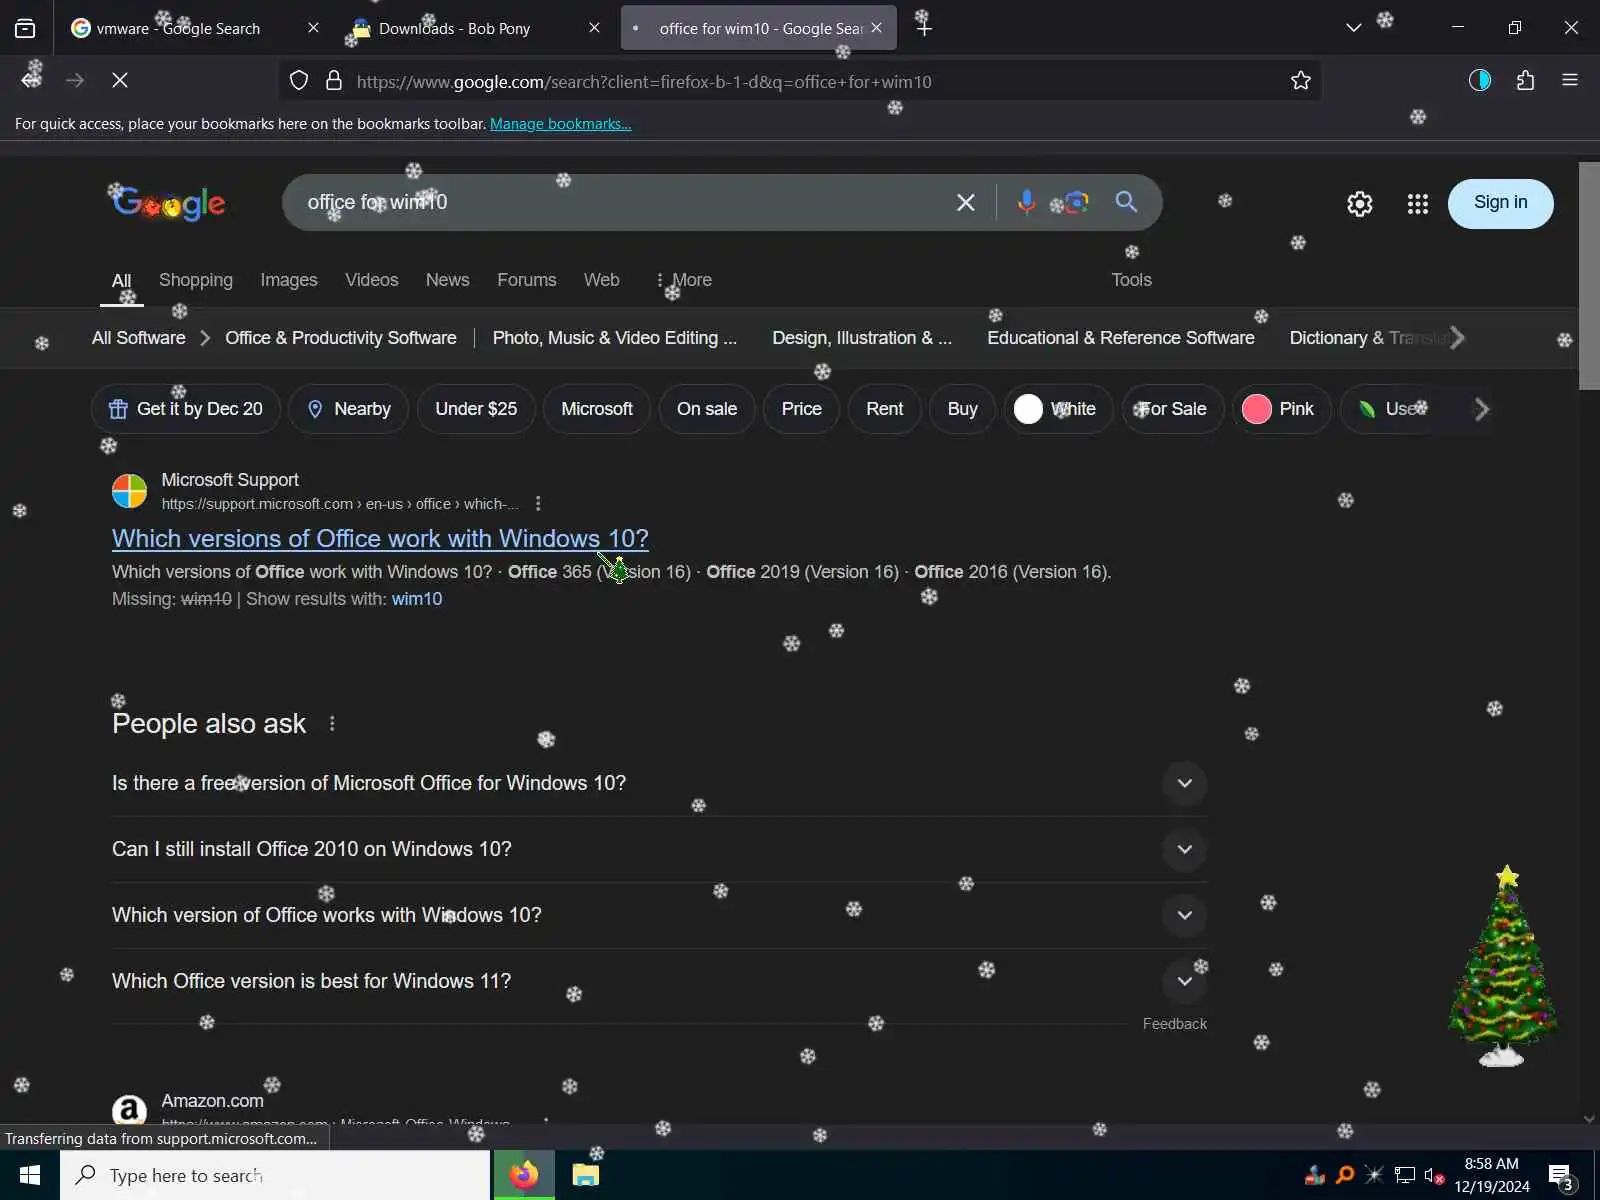Advance the filter chips carousel right

point(1482,409)
